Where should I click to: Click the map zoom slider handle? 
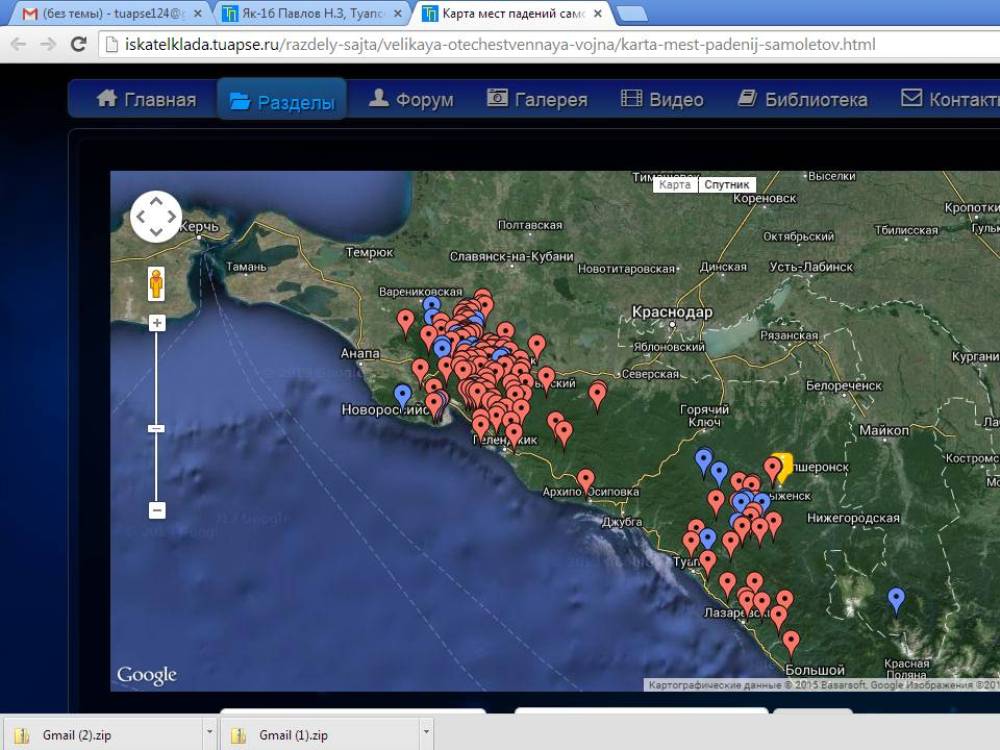tap(156, 428)
